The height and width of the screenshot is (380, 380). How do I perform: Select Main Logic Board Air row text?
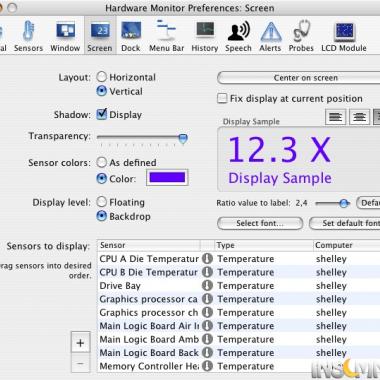[x=149, y=326]
